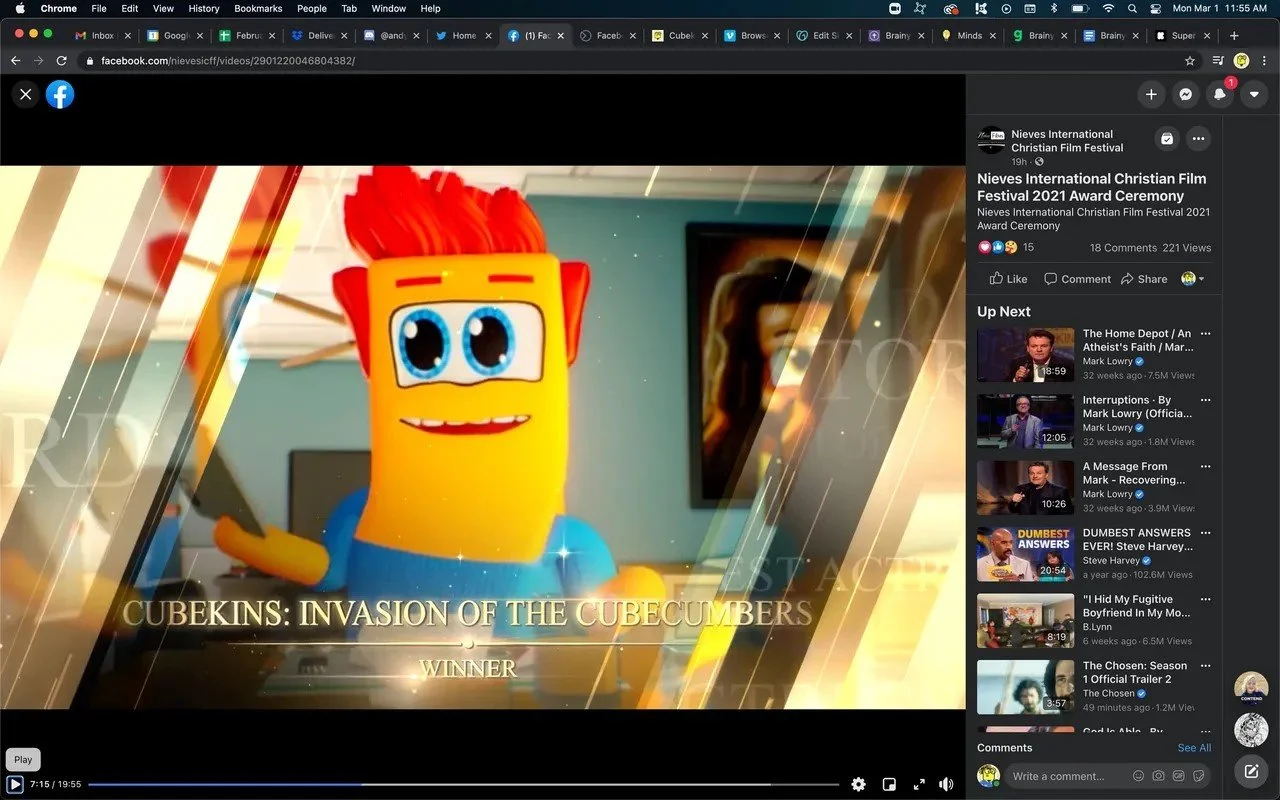Open Chrome media control icon

tap(1217, 61)
